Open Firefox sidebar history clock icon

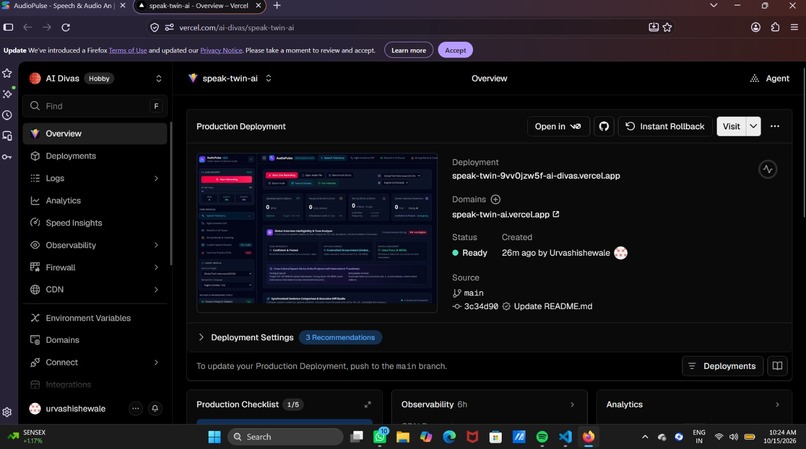7,115
